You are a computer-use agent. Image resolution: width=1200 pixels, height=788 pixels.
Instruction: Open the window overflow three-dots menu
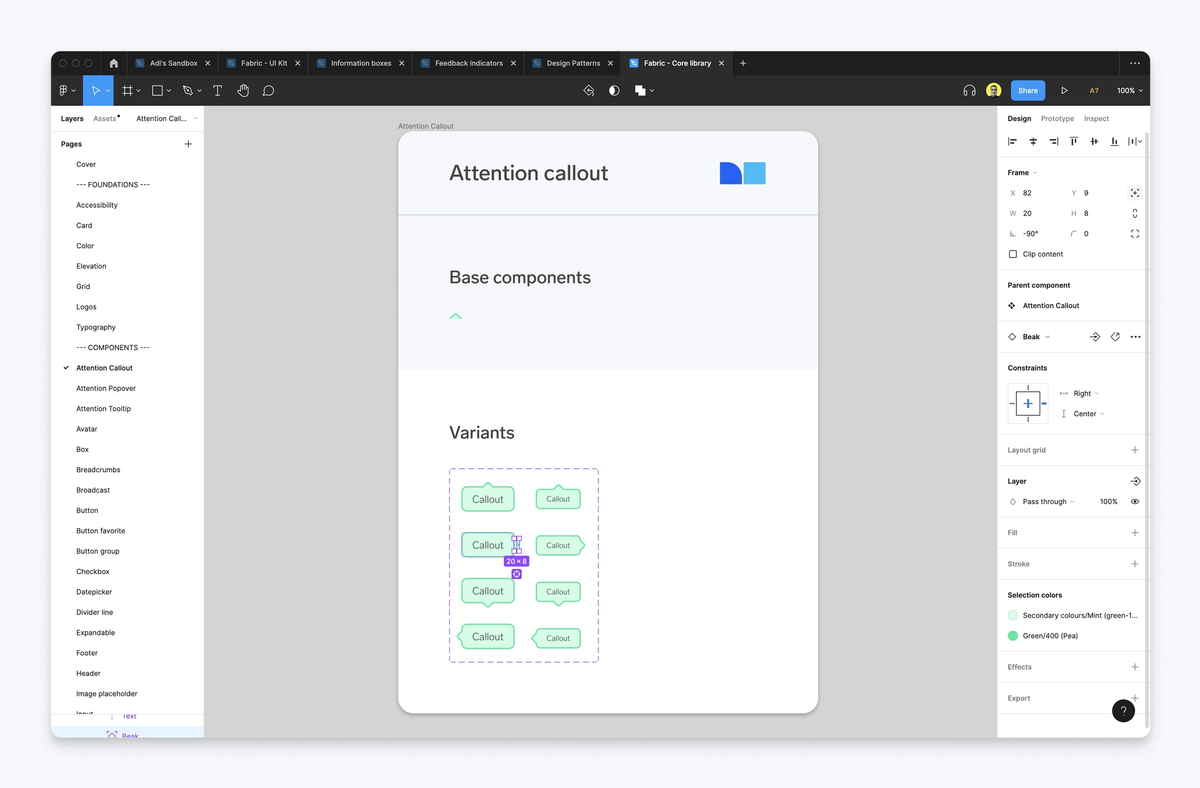coord(1135,63)
